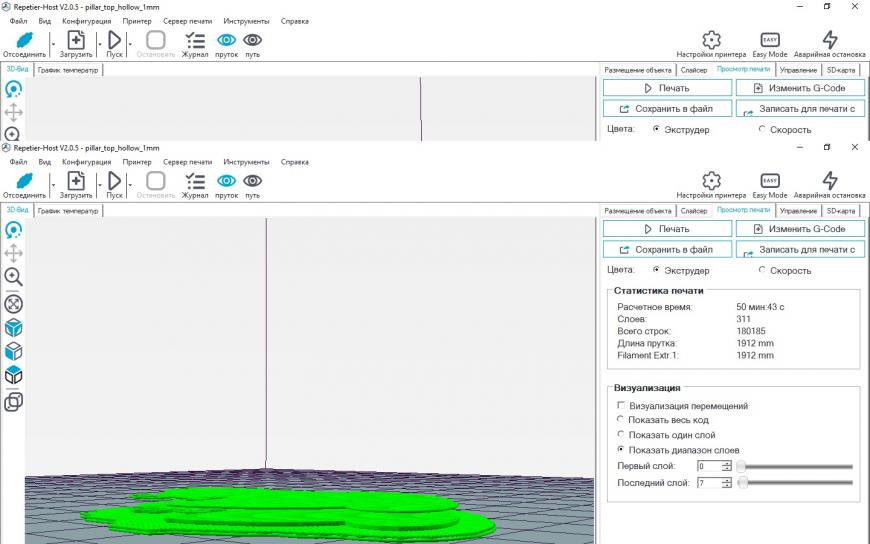Click the third cube view icon
The width and height of the screenshot is (870, 544).
[13, 375]
